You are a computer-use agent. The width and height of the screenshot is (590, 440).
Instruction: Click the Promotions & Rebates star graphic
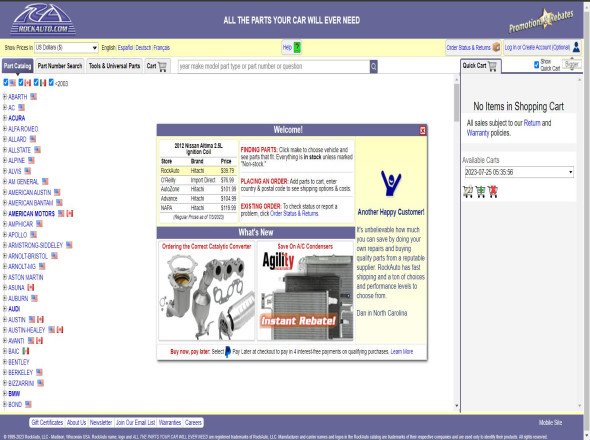point(541,21)
